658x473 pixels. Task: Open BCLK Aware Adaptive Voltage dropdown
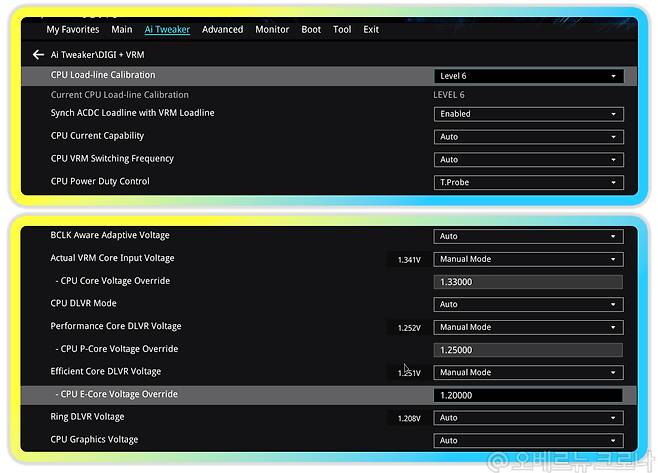[x=528, y=236]
